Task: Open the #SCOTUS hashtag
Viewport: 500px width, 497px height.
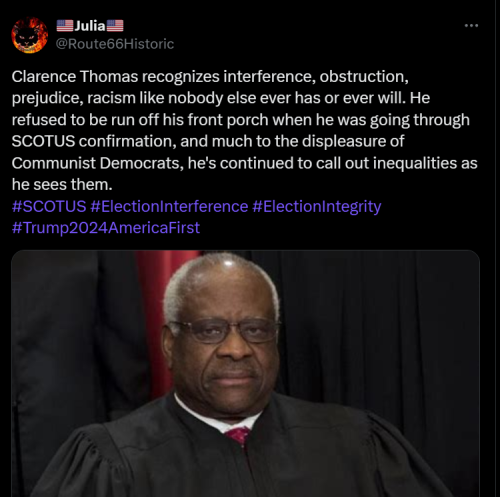Action: coord(49,206)
